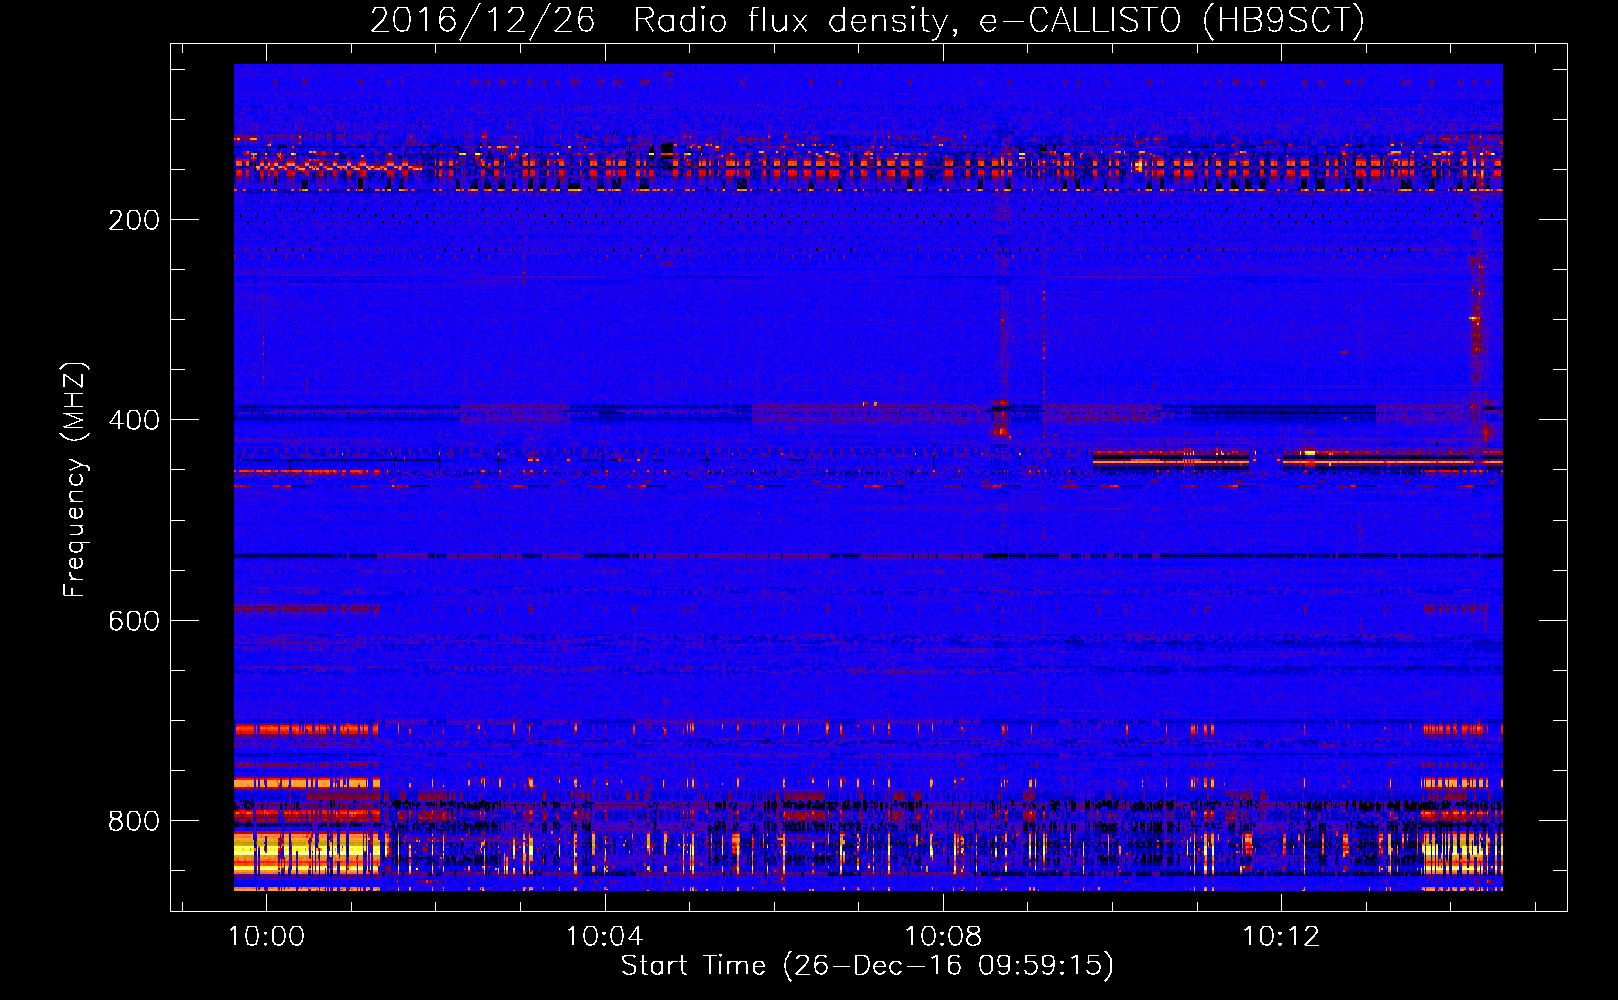This screenshot has width=1618, height=1000.
Task: Click the 10:00 time tick label
Action: click(x=266, y=937)
